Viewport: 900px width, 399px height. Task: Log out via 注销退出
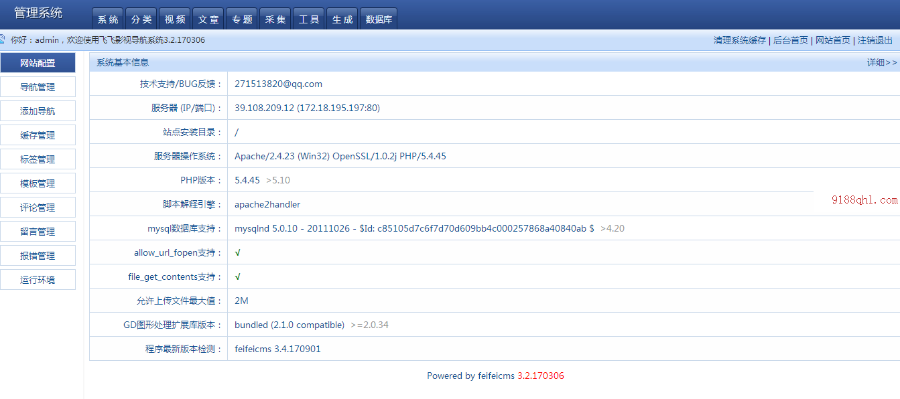point(875,40)
